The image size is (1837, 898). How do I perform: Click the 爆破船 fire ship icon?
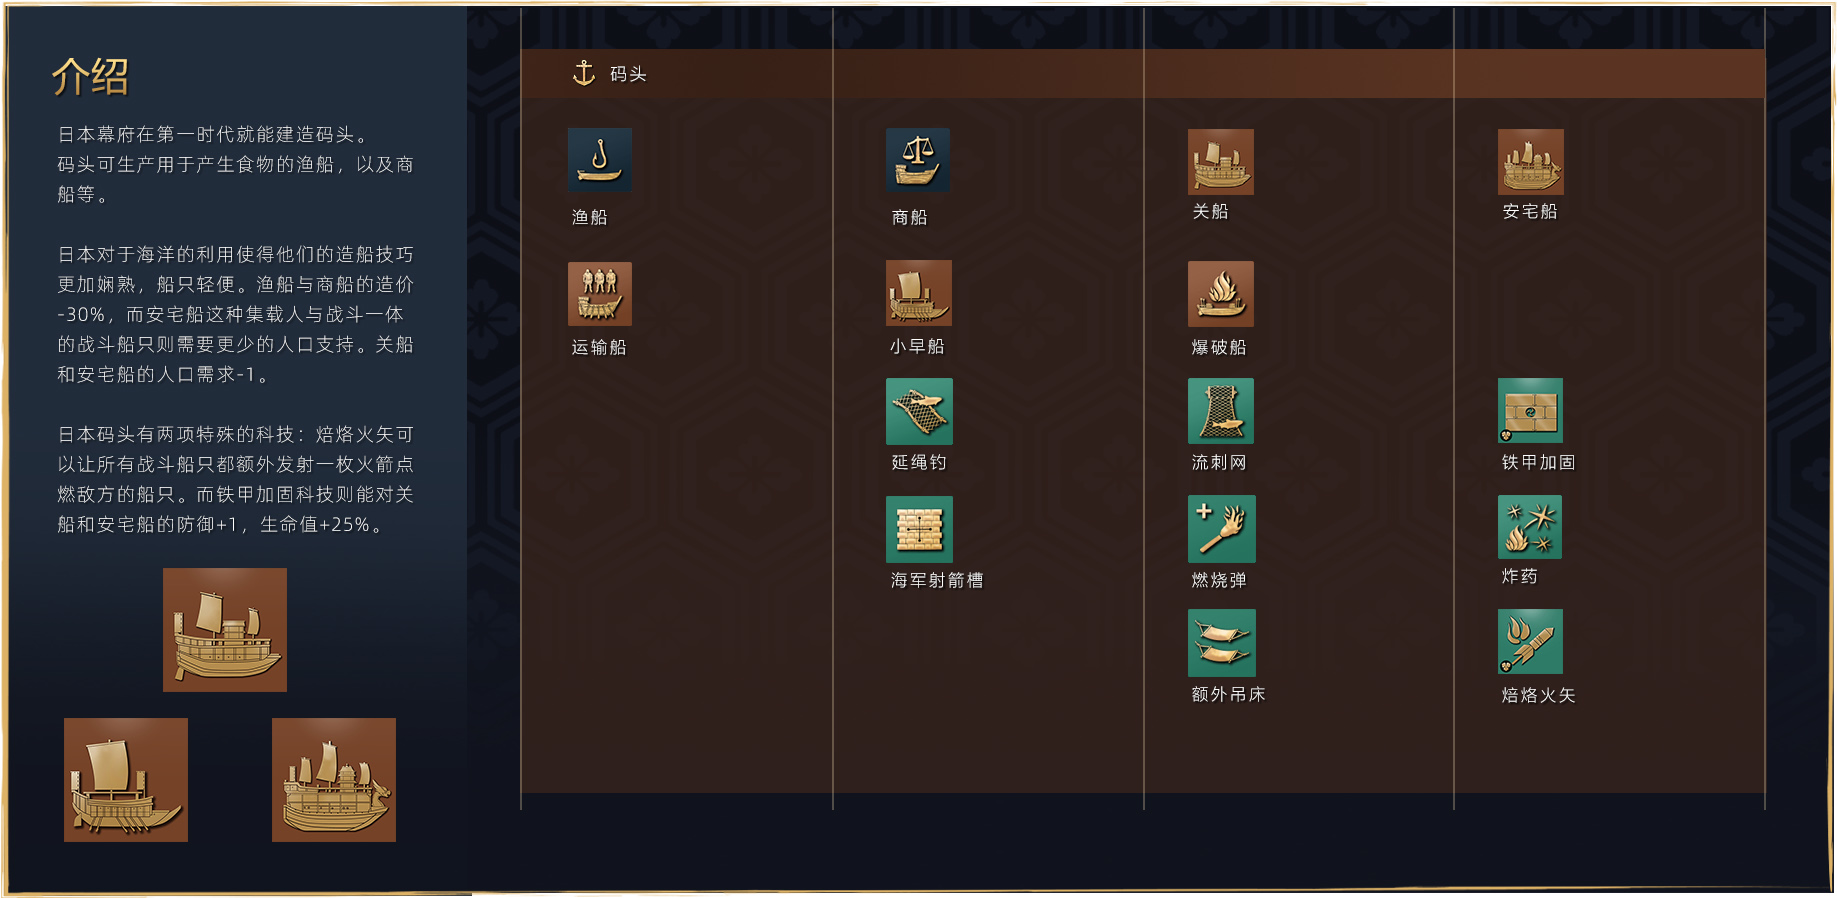pyautogui.click(x=1220, y=294)
